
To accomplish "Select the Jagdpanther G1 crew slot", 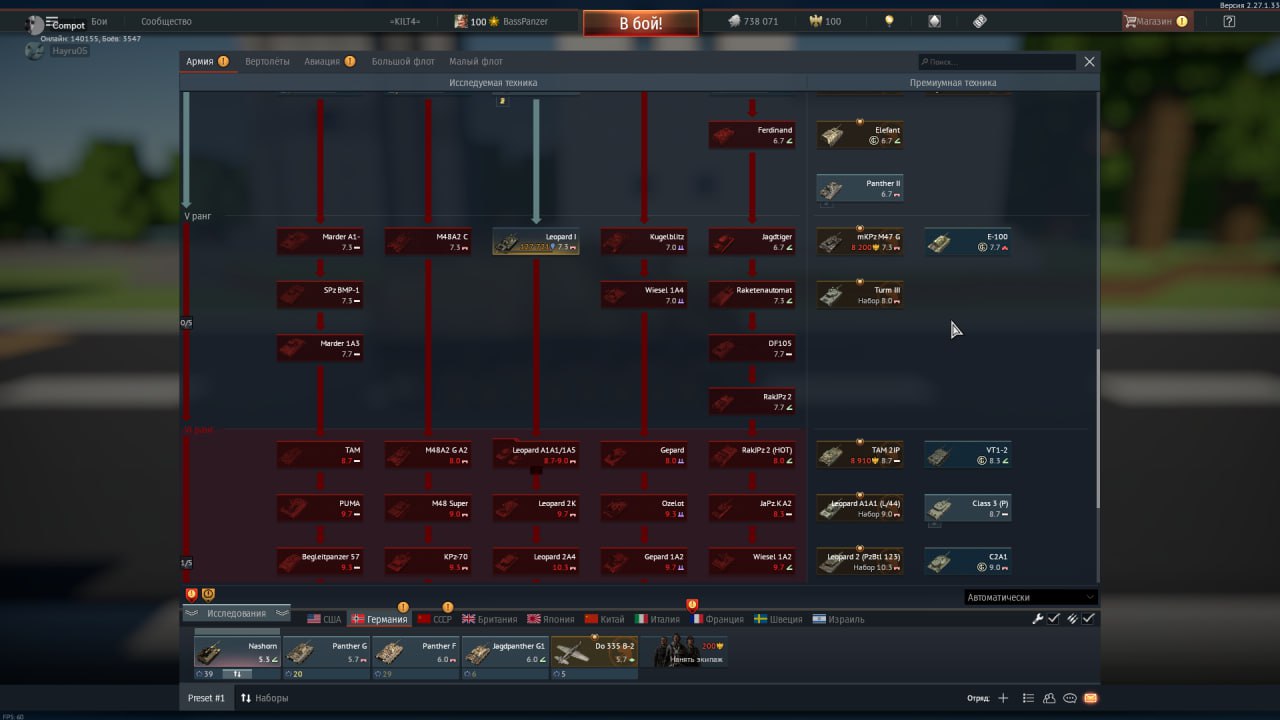I will point(505,657).
